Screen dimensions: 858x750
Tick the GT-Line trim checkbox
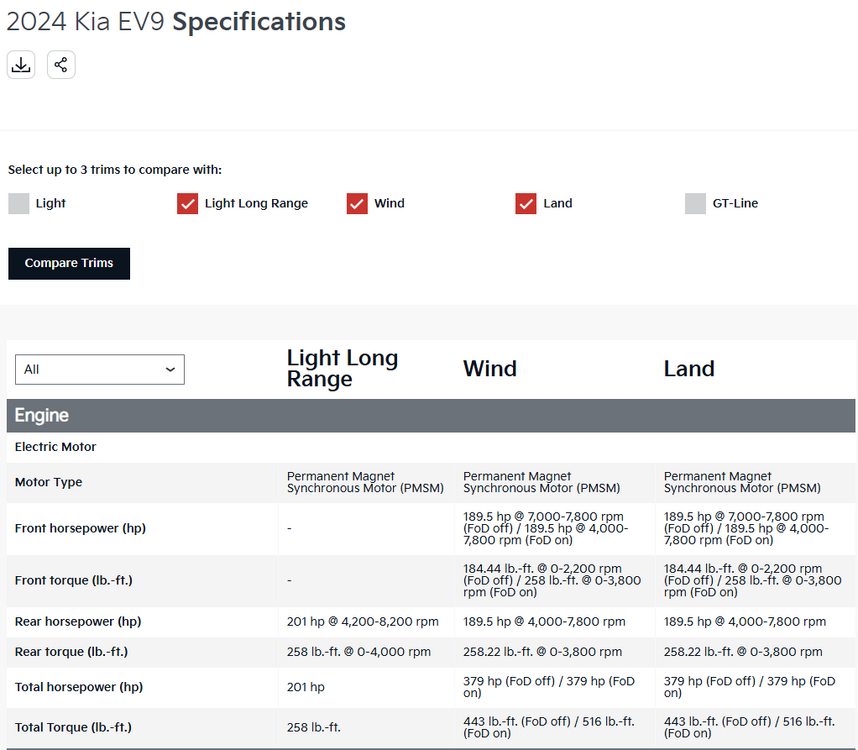point(696,204)
